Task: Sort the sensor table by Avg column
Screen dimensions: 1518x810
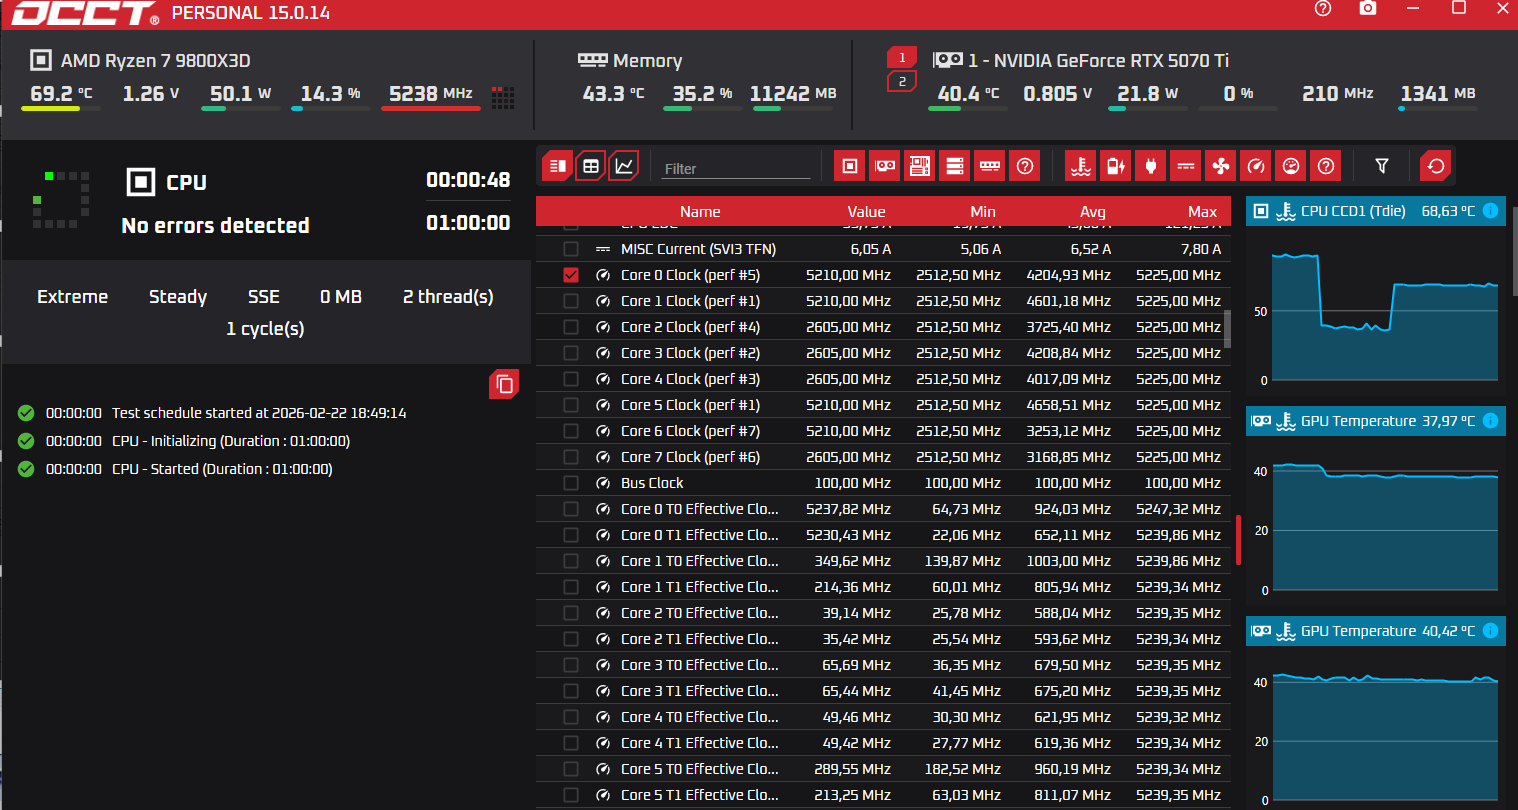Action: click(x=1093, y=211)
